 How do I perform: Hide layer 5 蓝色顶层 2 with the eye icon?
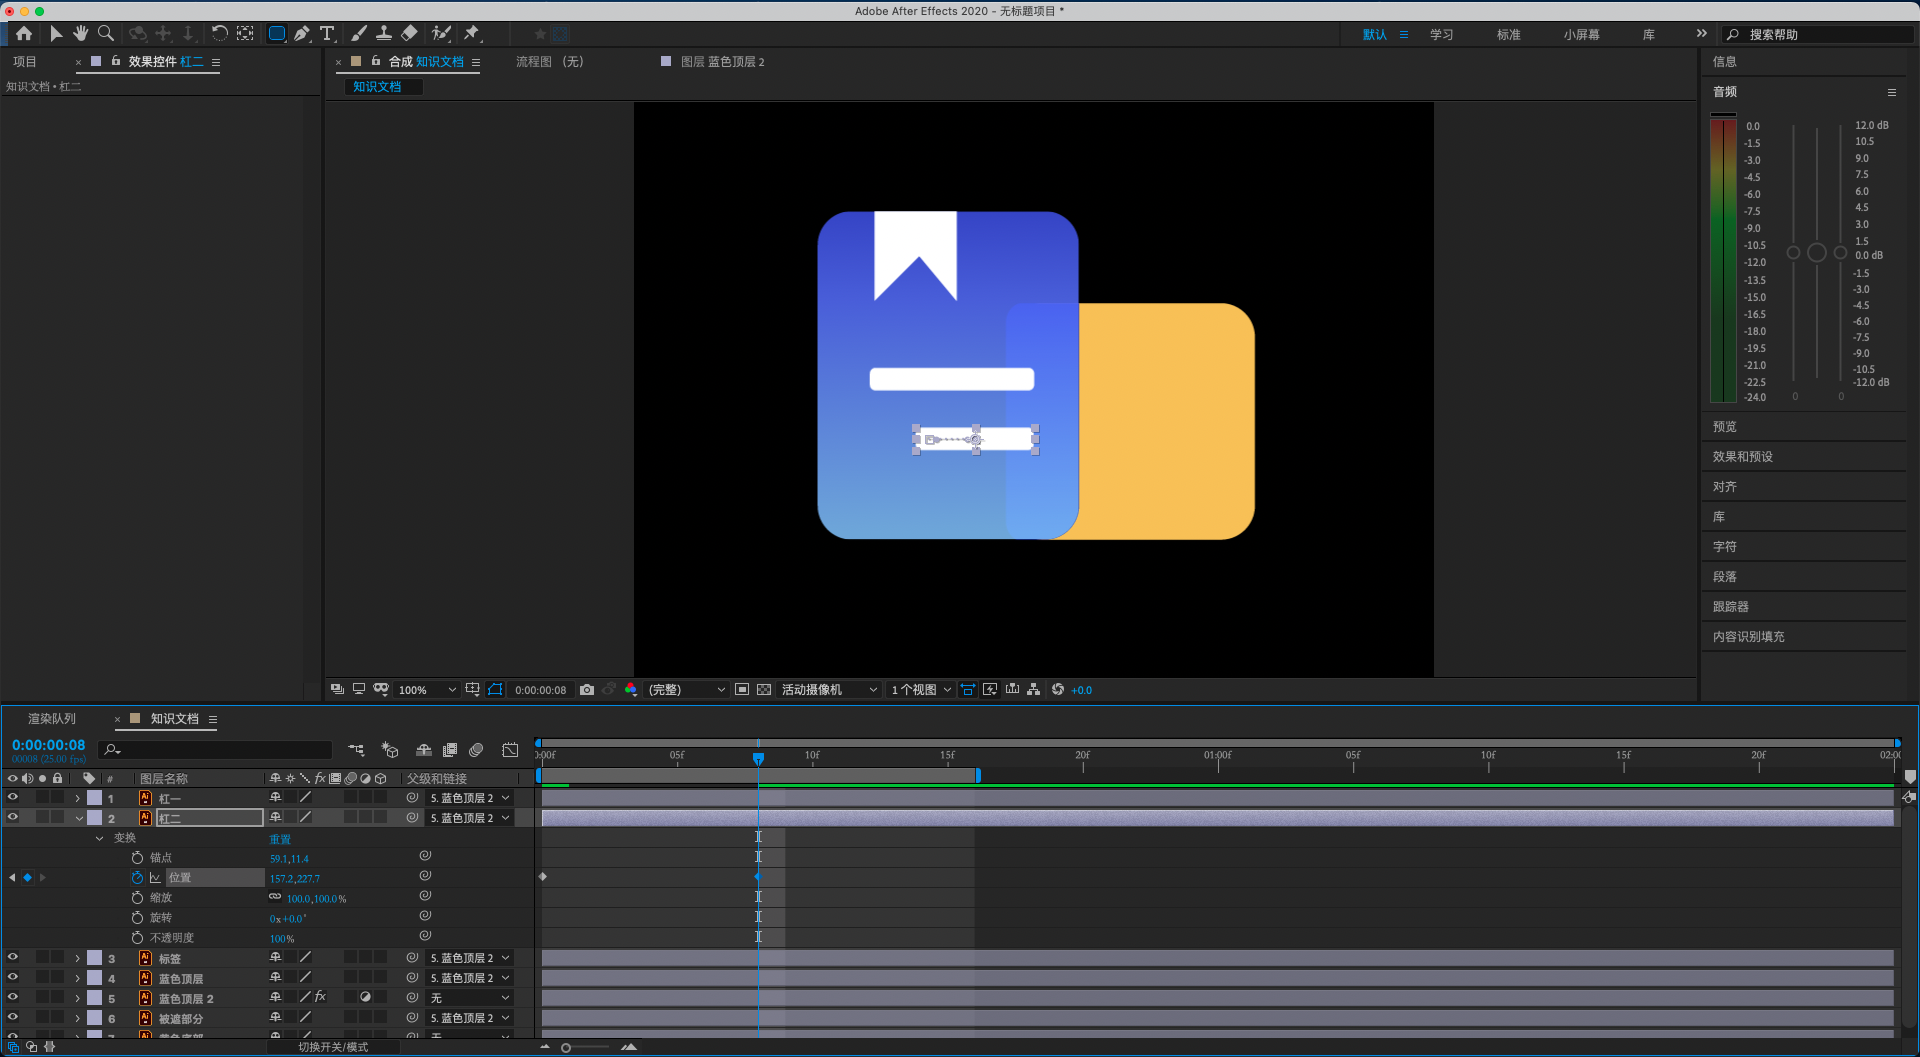pos(13,998)
